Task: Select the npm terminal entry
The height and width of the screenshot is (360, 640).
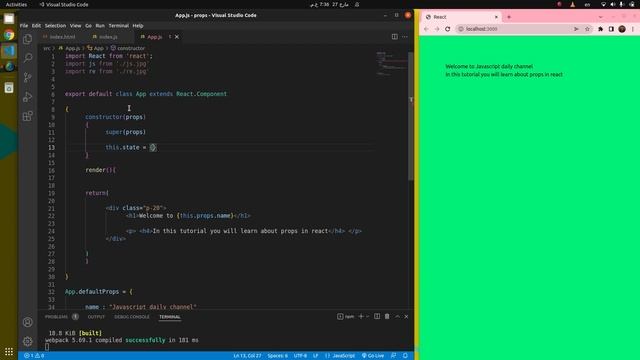Action: pyautogui.click(x=346, y=316)
